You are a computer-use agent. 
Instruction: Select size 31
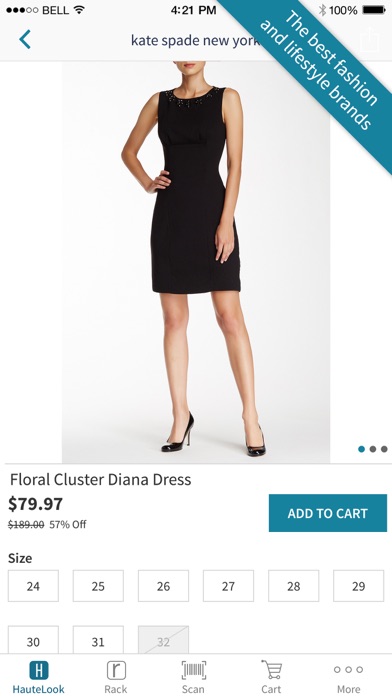(98, 640)
